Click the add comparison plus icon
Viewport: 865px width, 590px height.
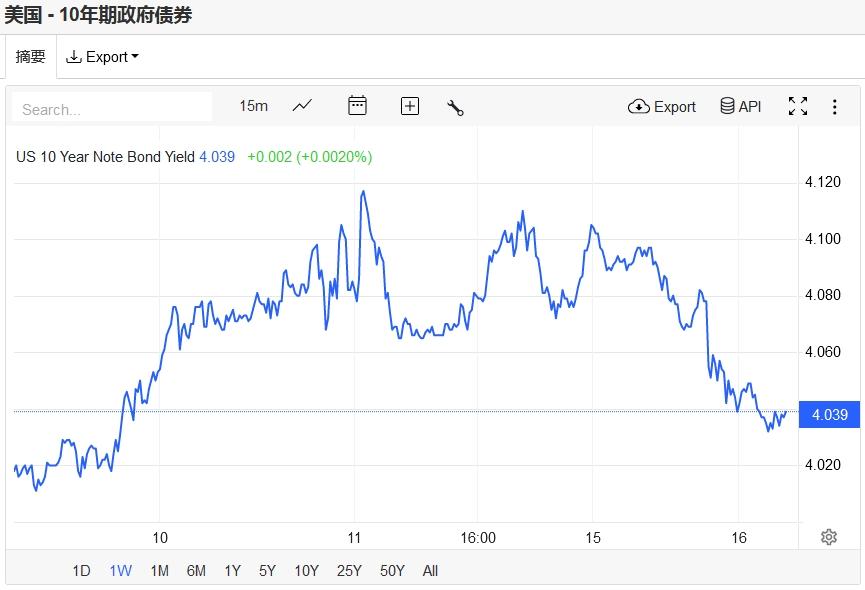(410, 106)
